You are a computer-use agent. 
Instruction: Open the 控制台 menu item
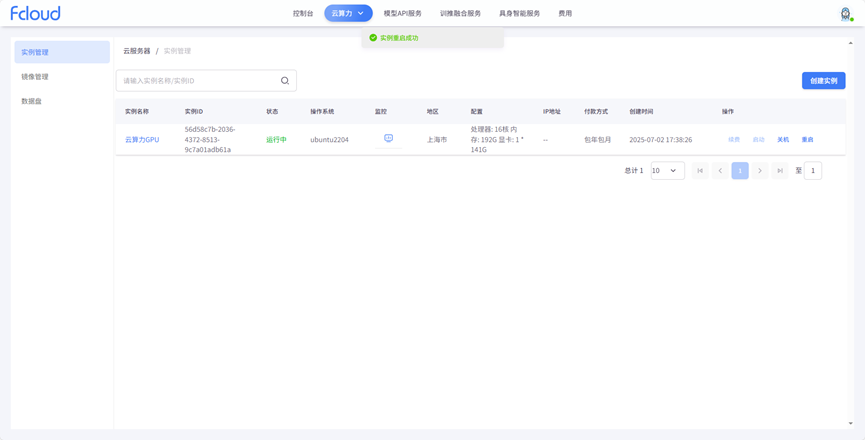303,13
